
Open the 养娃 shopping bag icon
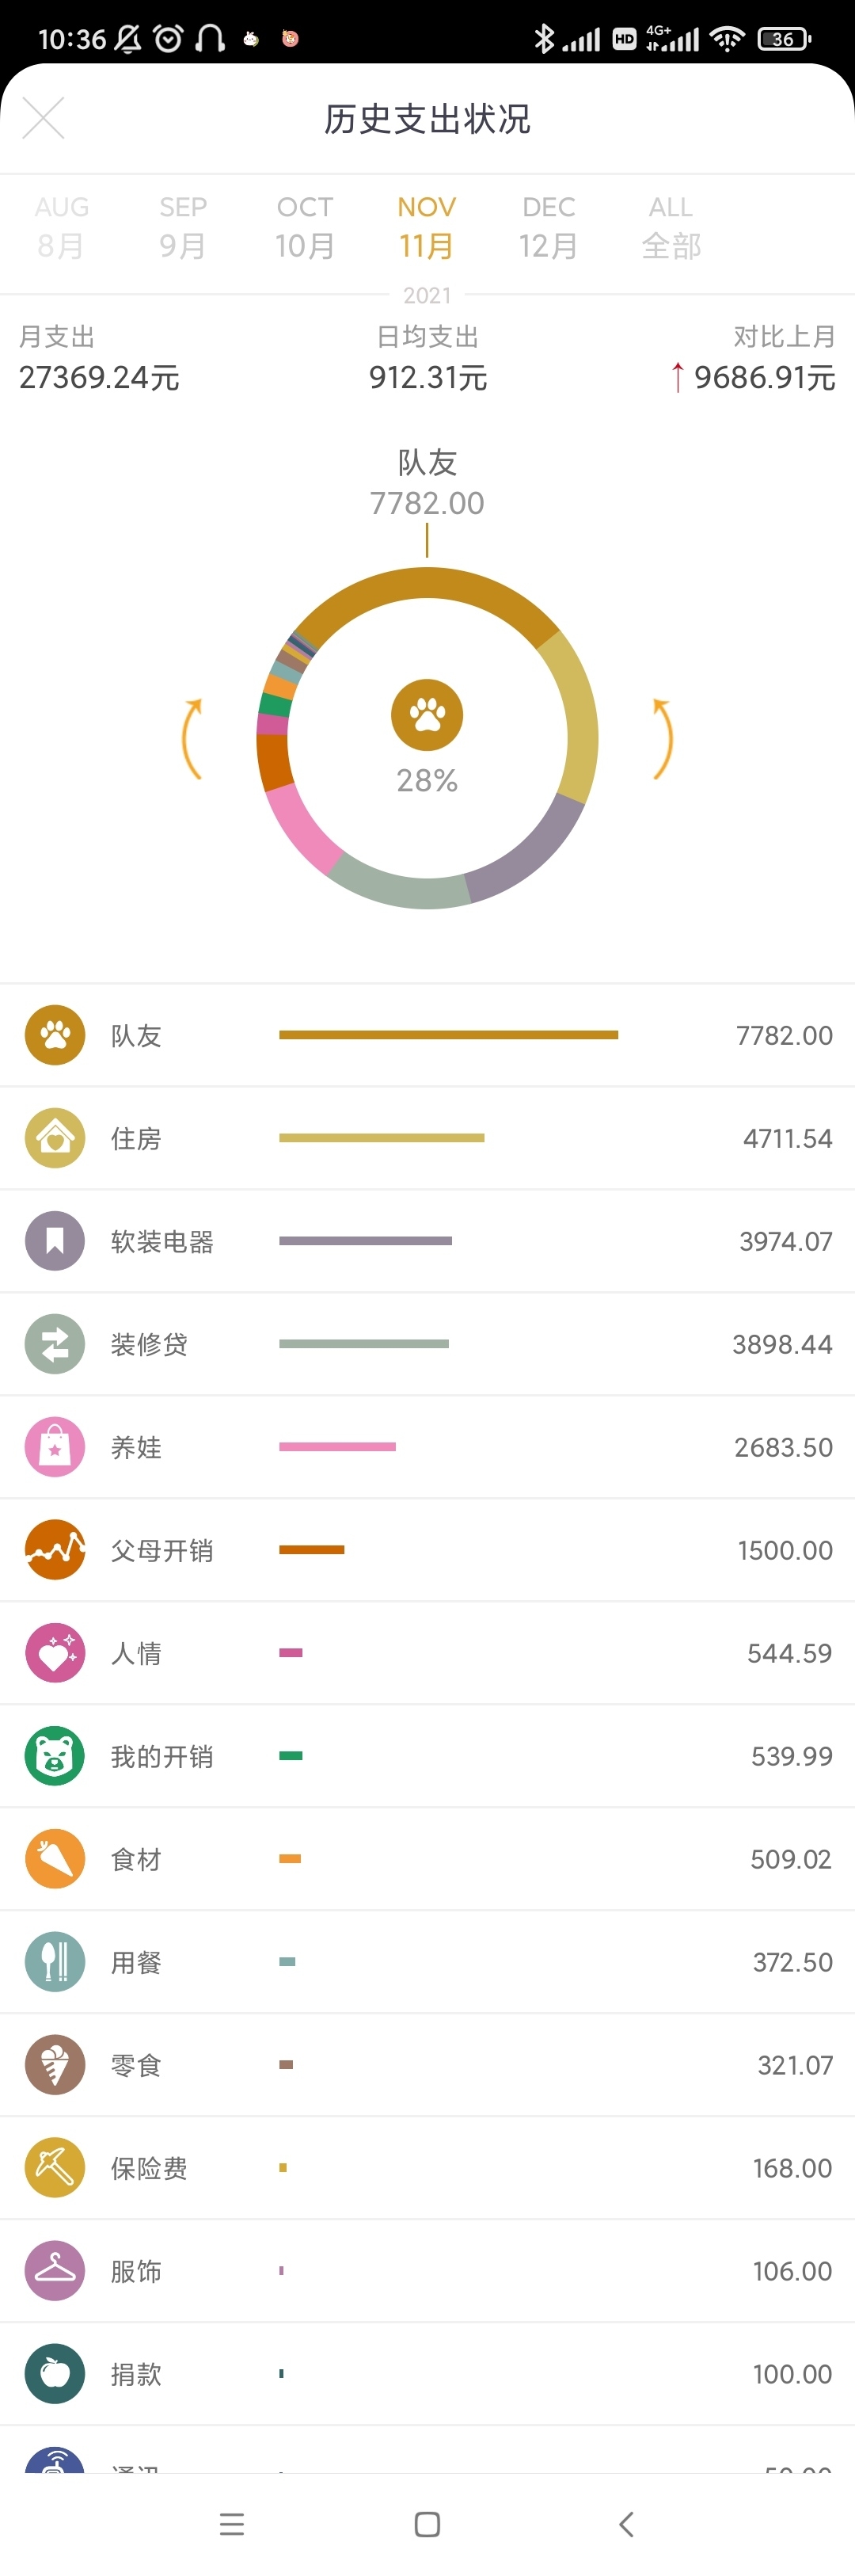tap(55, 1447)
